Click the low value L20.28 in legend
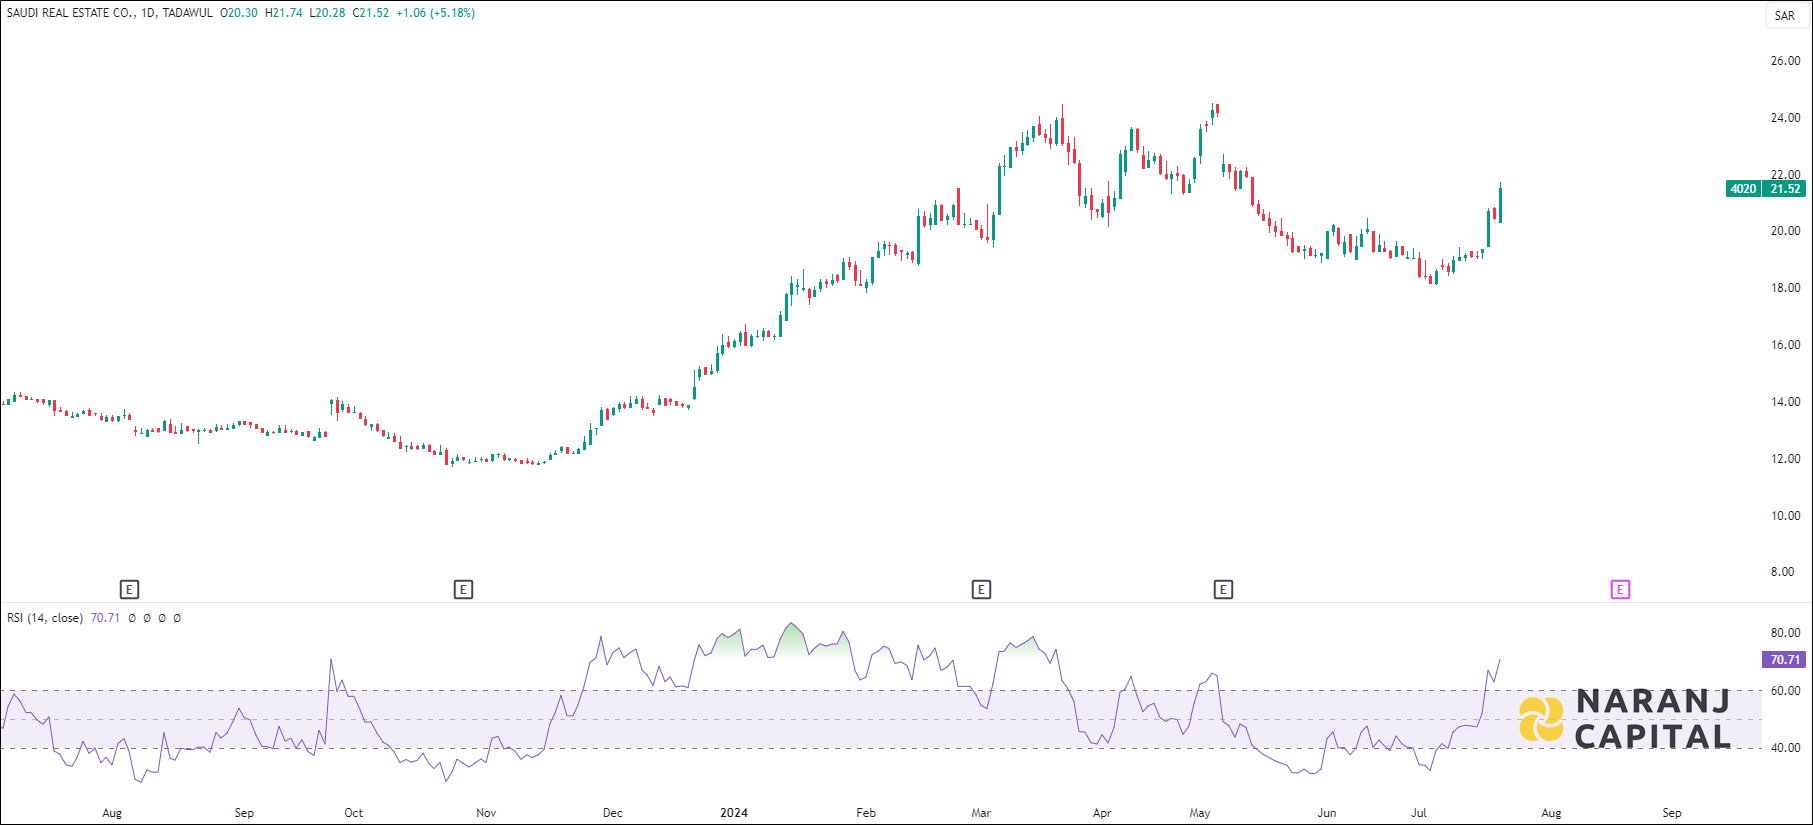The height and width of the screenshot is (825, 1813). click(327, 13)
